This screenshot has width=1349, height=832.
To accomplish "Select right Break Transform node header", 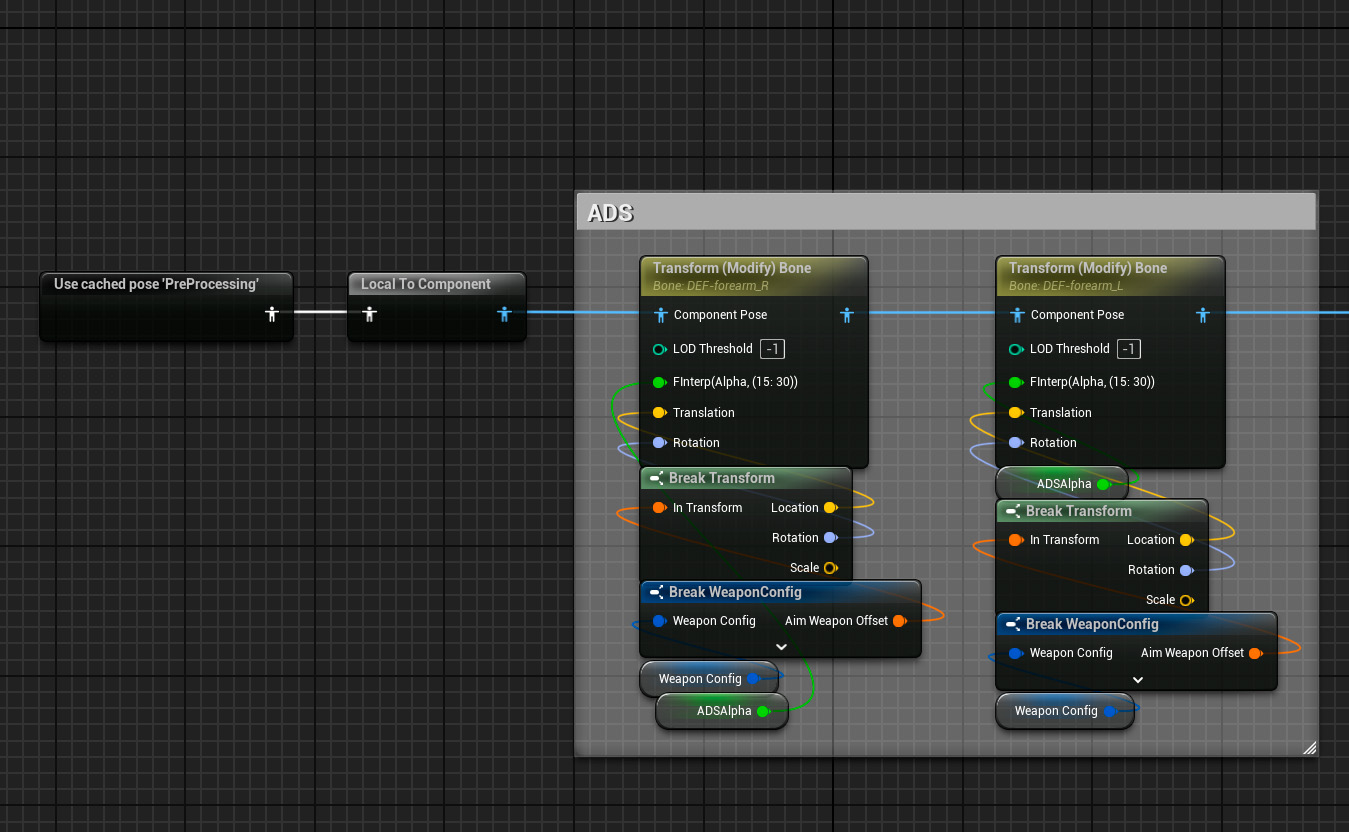I will pos(1102,511).
